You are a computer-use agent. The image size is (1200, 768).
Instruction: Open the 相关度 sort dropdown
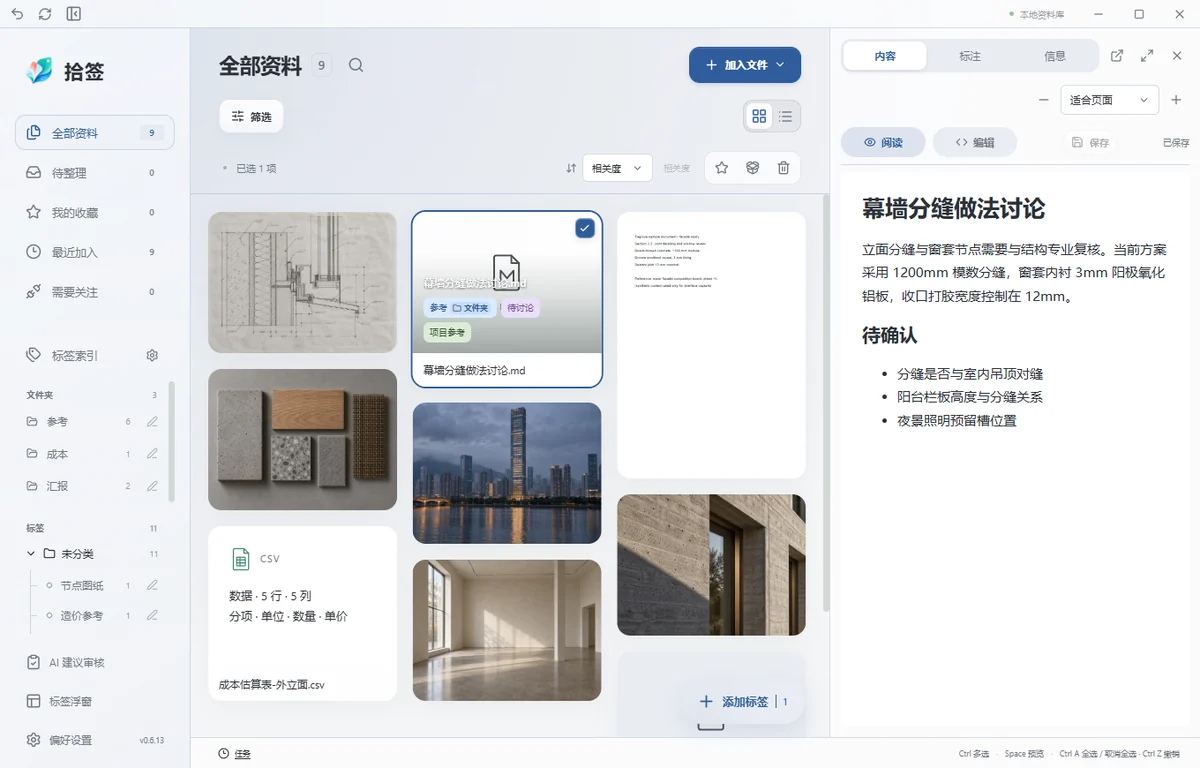tap(618, 168)
